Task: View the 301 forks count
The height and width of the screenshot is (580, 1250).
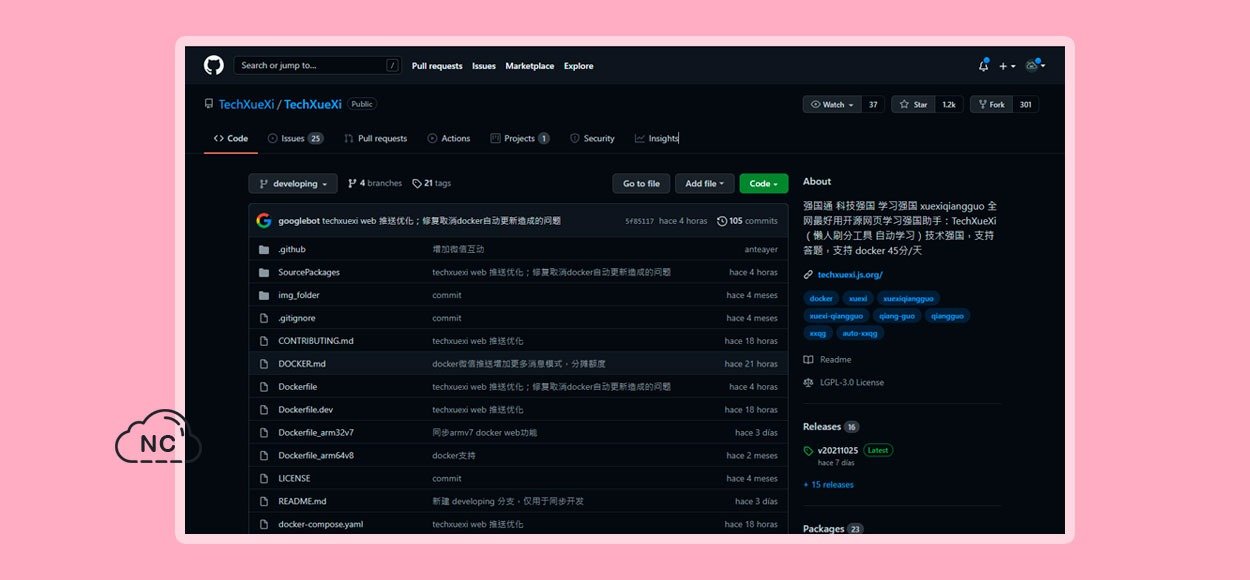Action: 1026,104
